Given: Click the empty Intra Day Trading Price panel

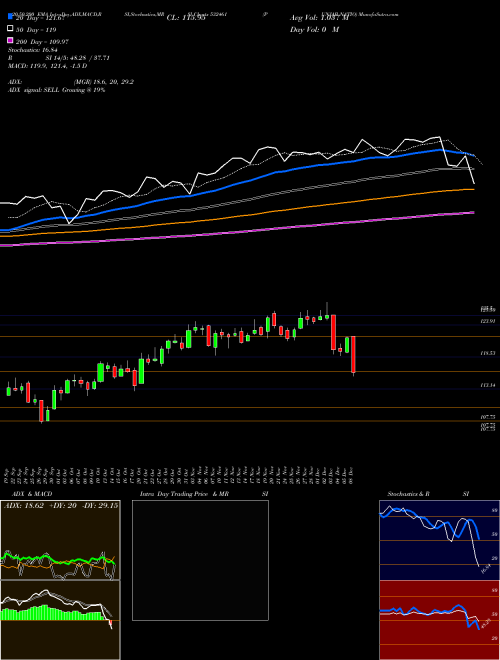Looking at the screenshot, I should pos(200,560).
